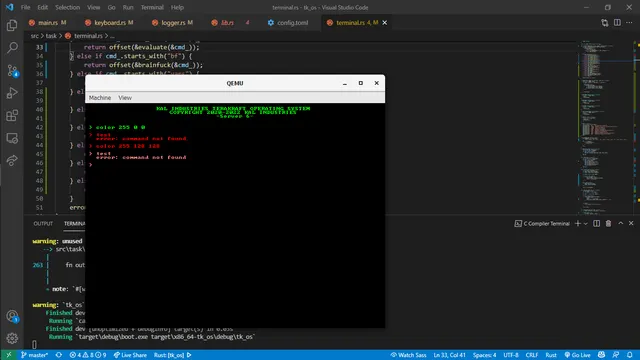Click the open changes compare icon
The image size is (640, 360).
coord(604,23)
